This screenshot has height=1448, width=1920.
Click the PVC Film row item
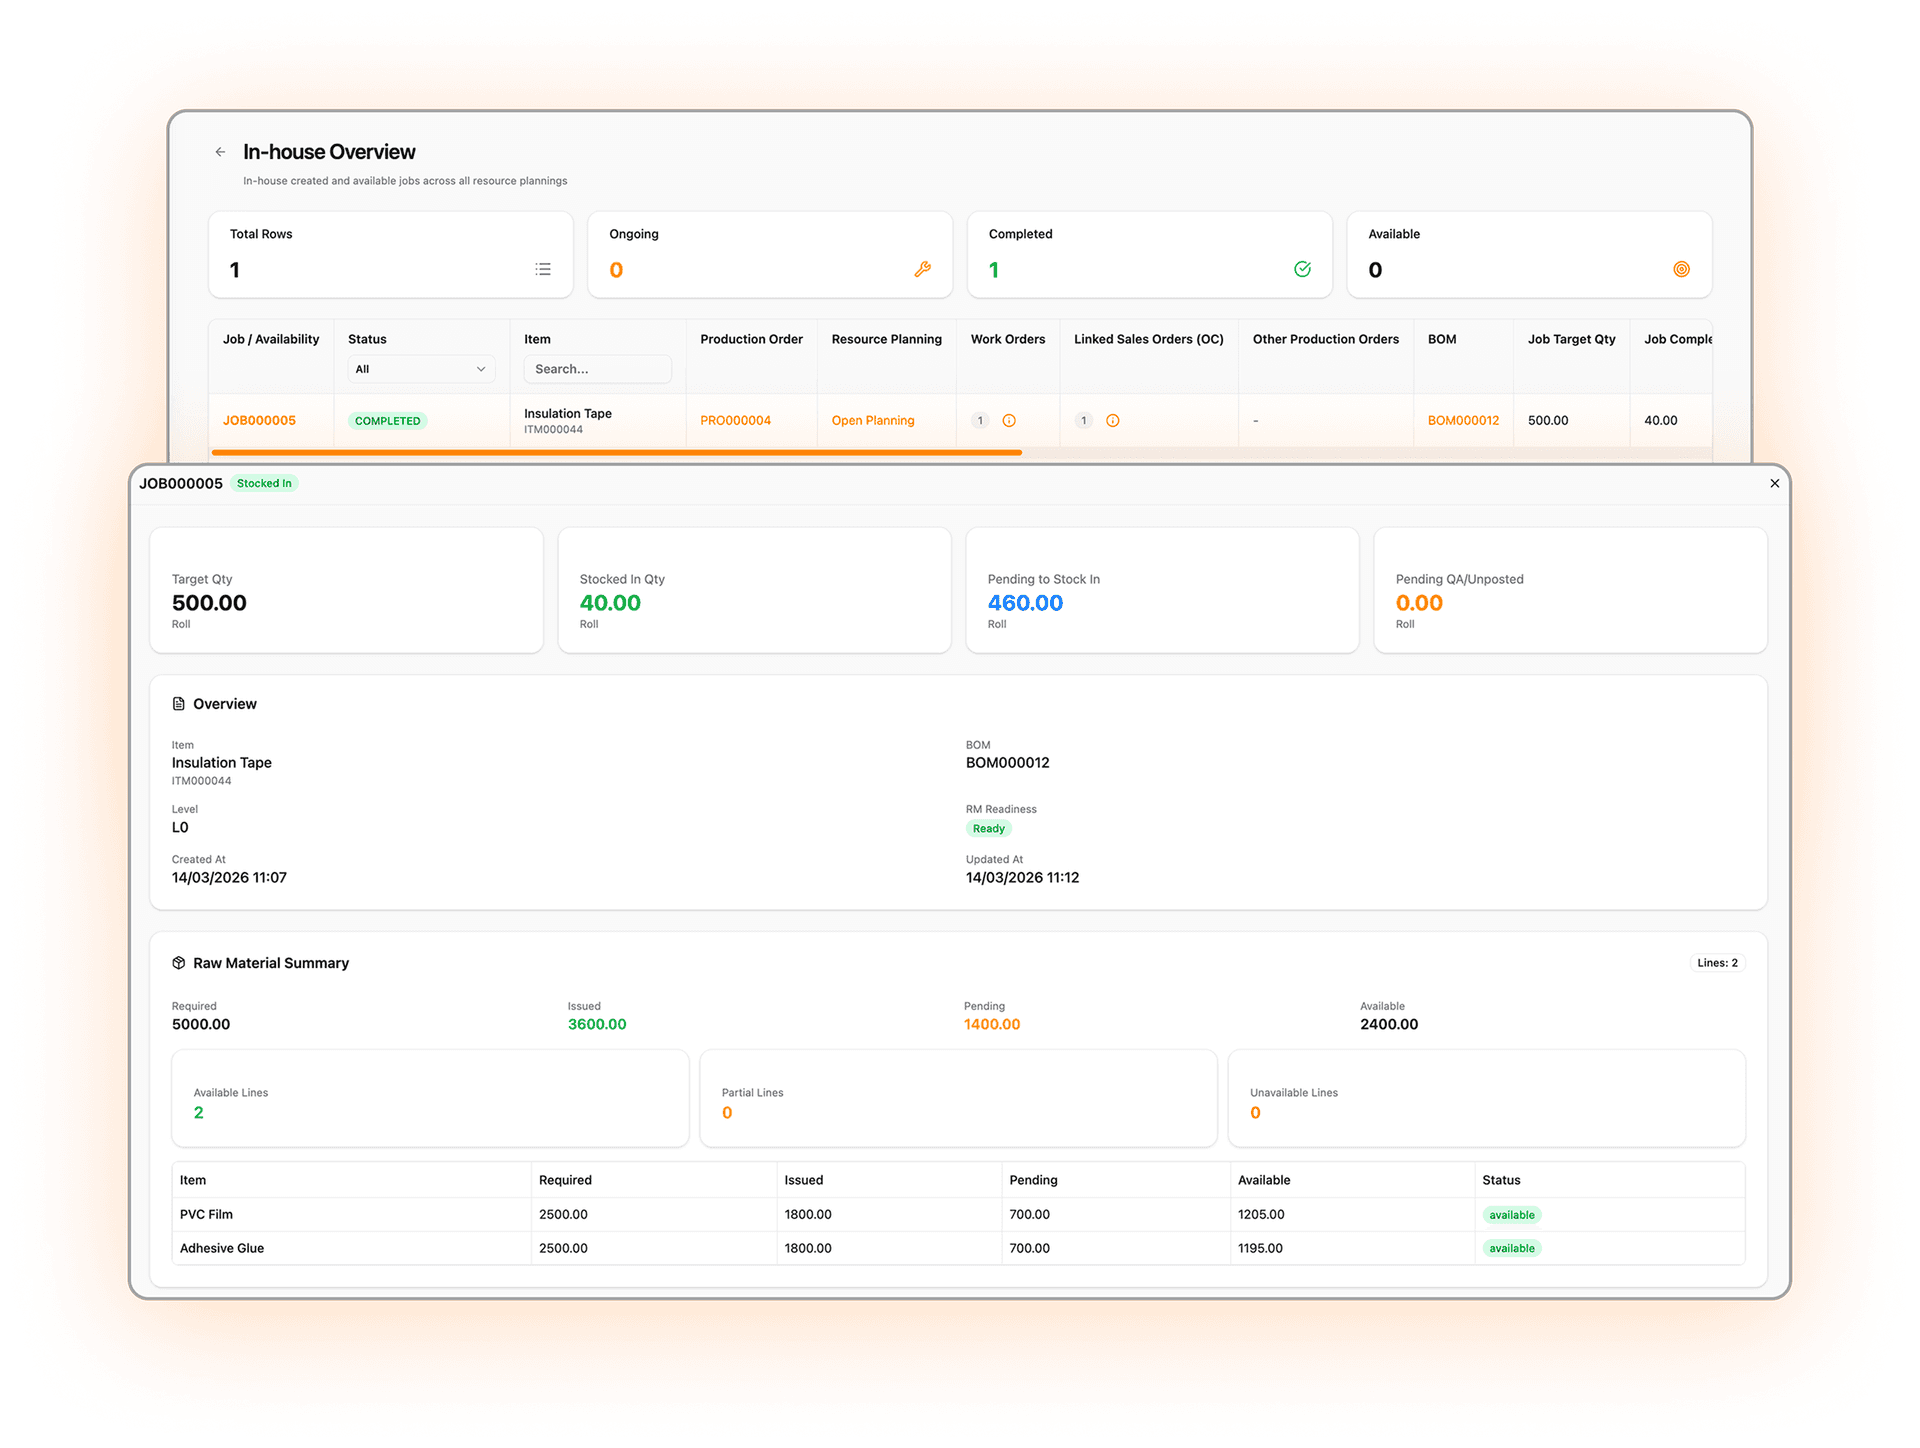coord(206,1214)
